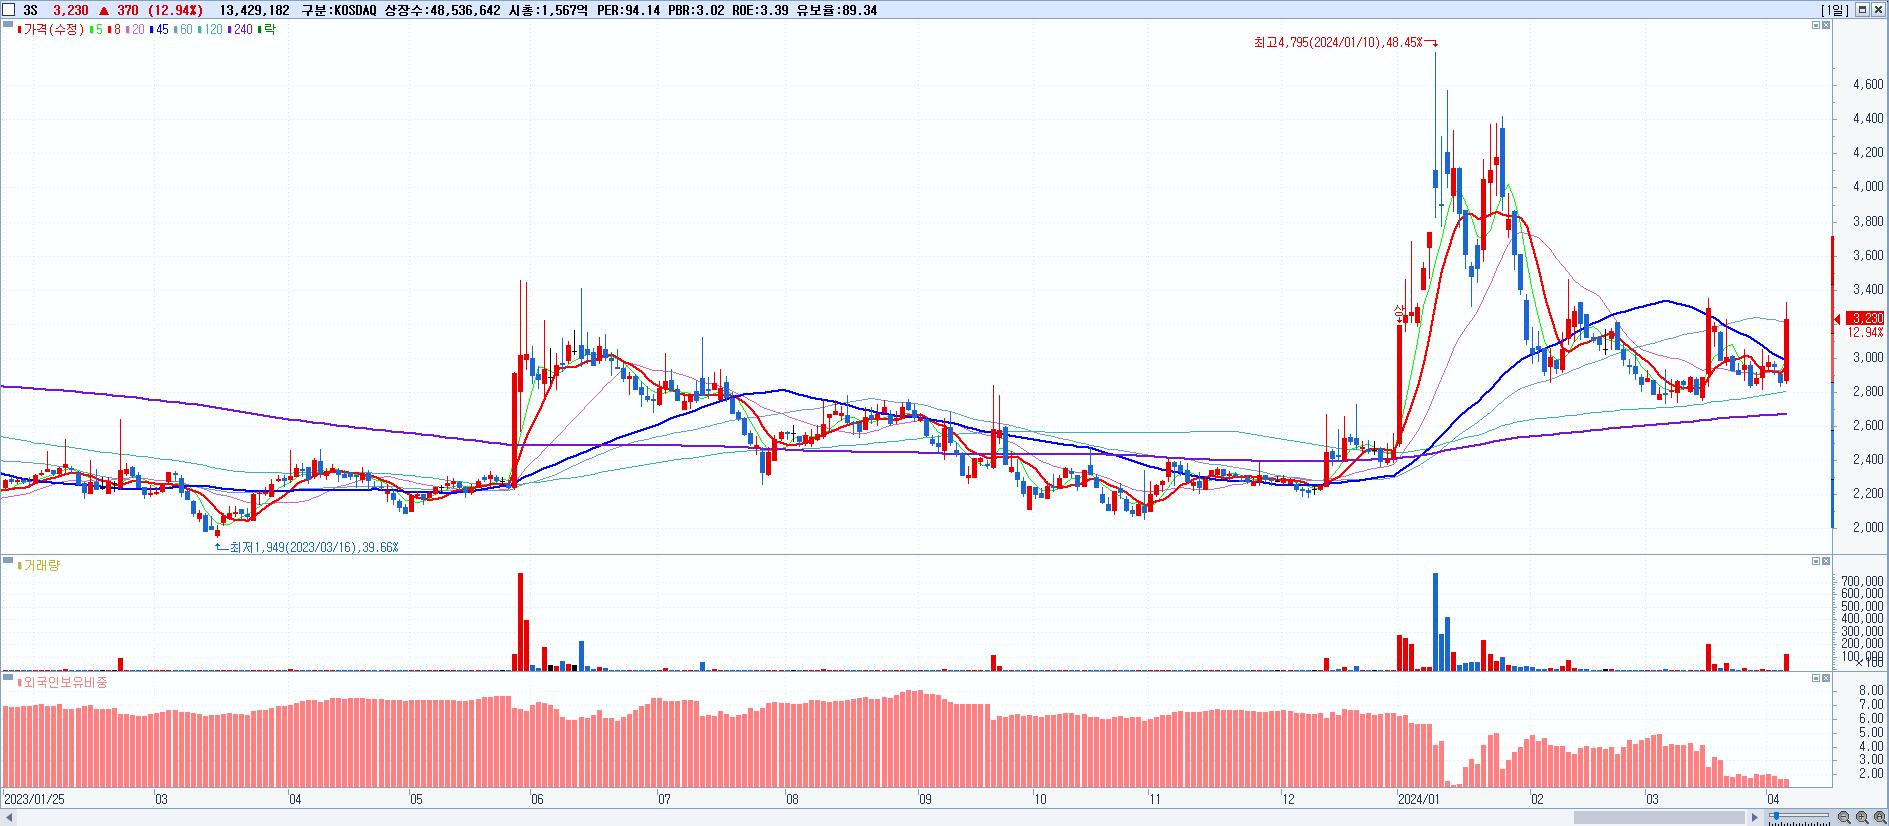The height and width of the screenshot is (826, 1889).
Task: Click the 2024/01 date axis label
Action: pos(1418,800)
